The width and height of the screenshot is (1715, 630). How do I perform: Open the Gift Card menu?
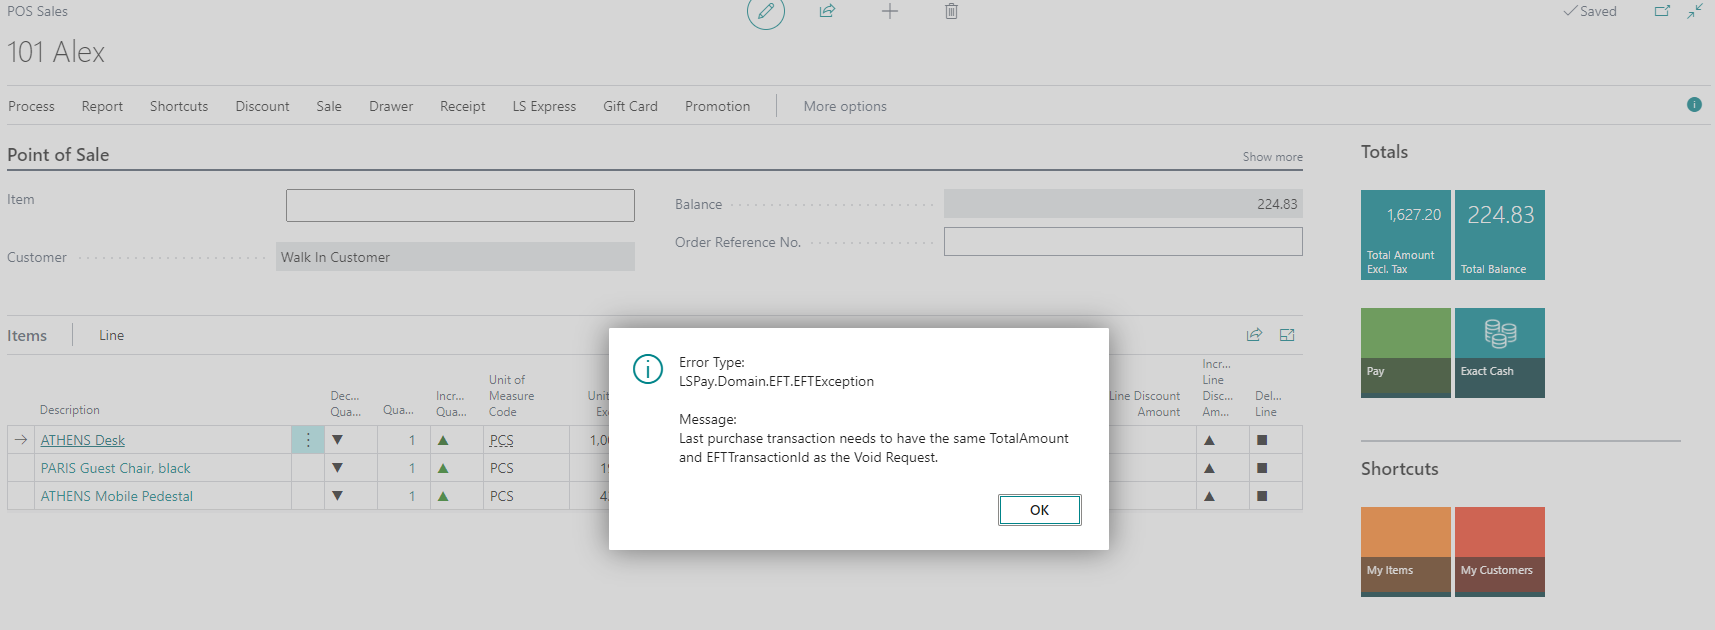click(630, 106)
